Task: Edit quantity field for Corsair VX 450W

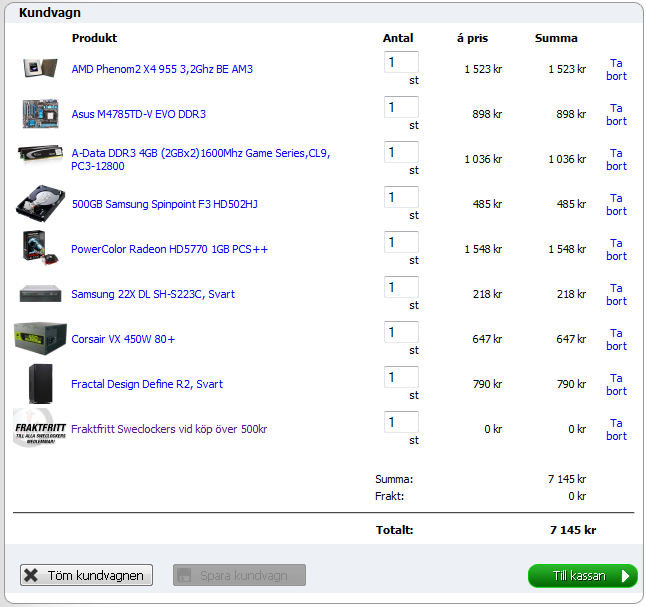Action: (x=401, y=332)
